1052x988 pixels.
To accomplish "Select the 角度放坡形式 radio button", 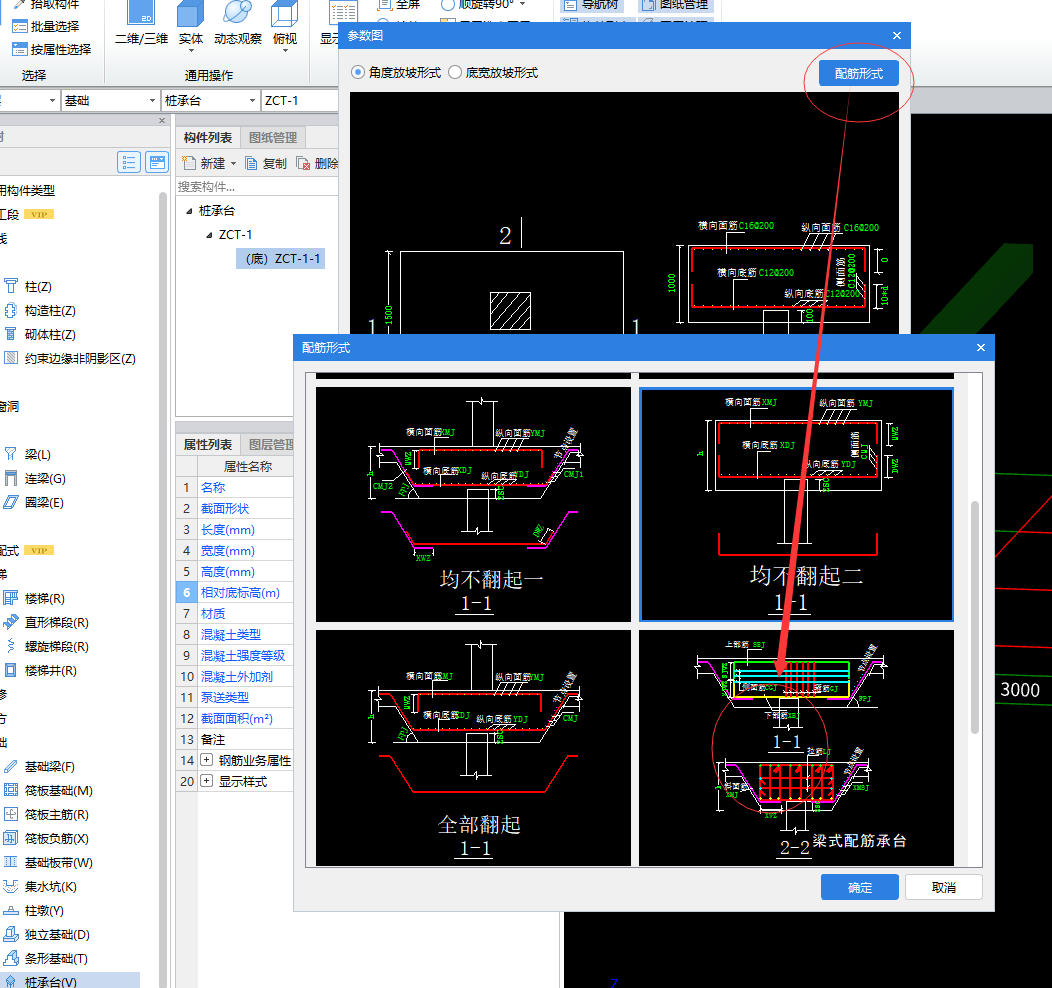I will tap(358, 73).
